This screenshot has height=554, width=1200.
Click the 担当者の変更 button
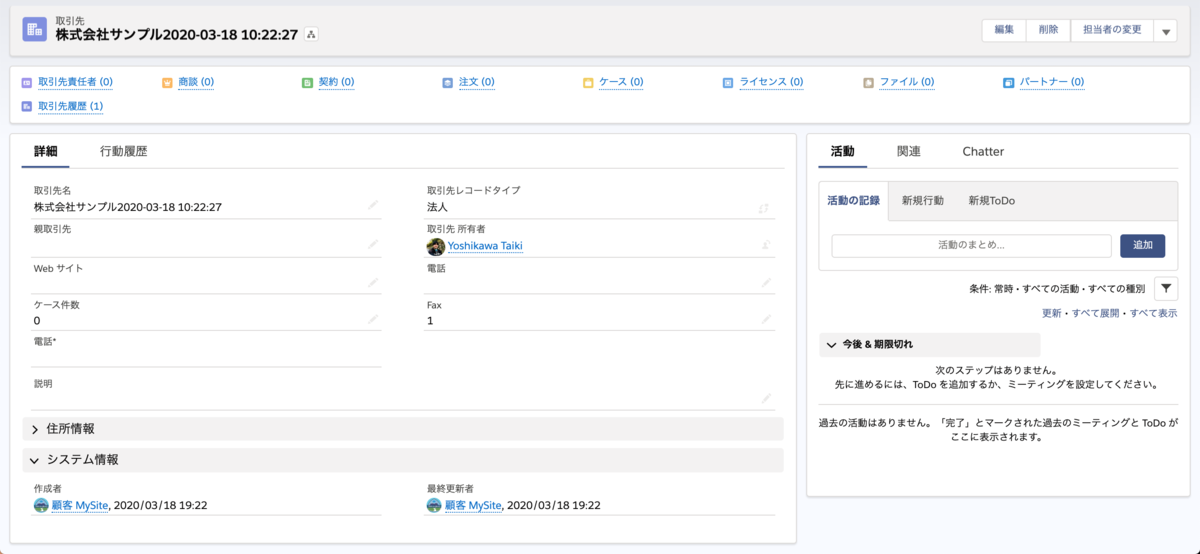point(1112,30)
